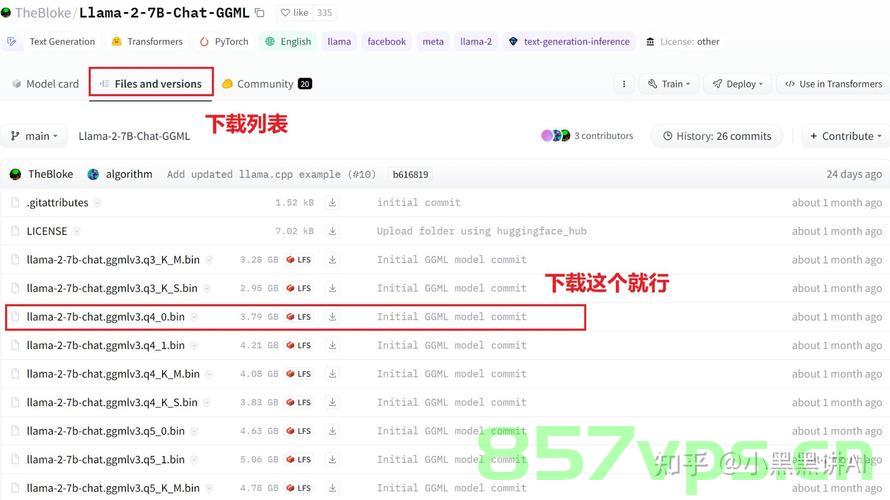Open llama-2-7b-chat.ggmlv3.q5_1.bin file
The width and height of the screenshot is (890, 500).
[x=106, y=459]
